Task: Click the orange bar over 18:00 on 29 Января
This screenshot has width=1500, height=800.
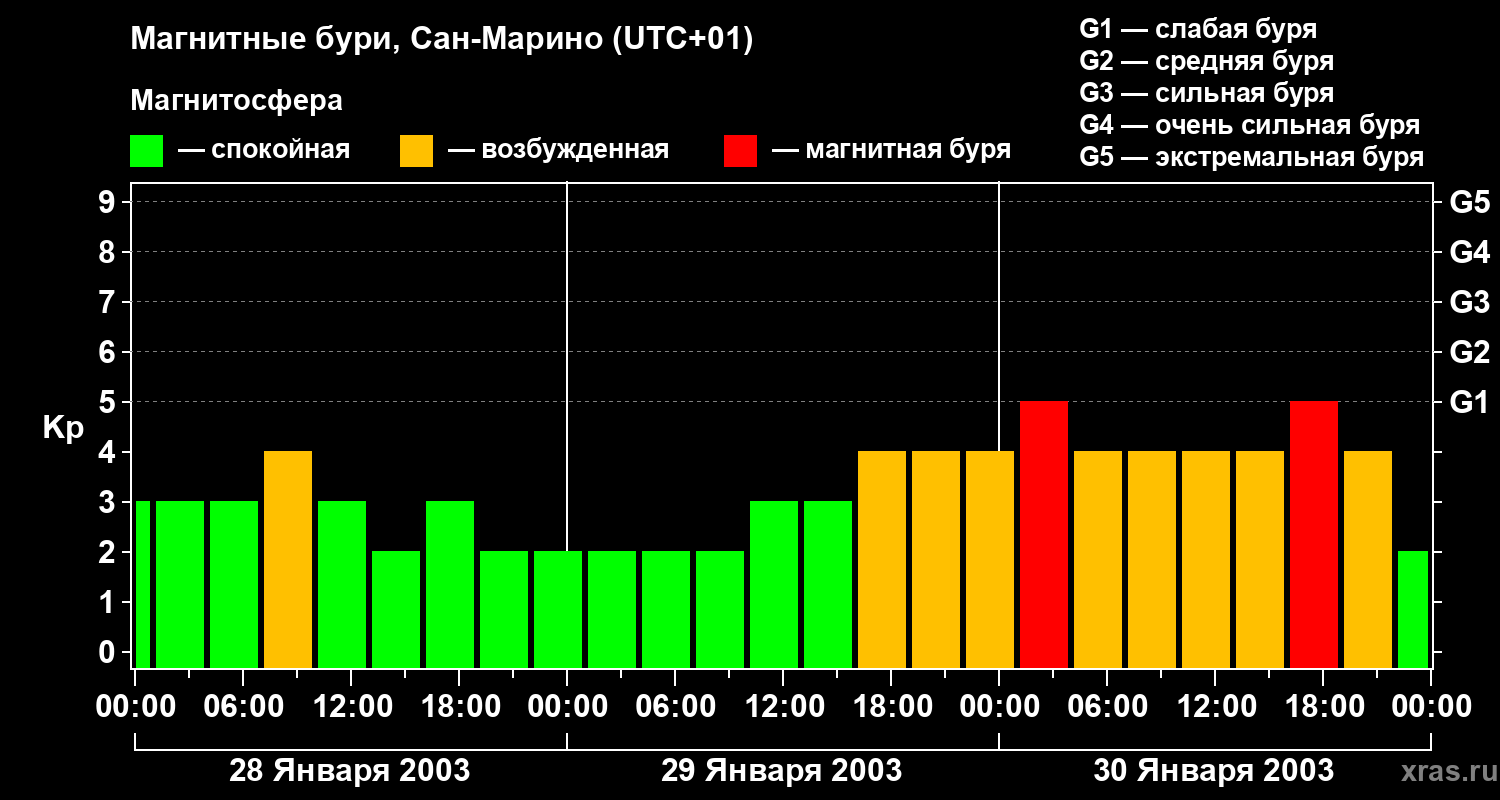Action: (882, 559)
